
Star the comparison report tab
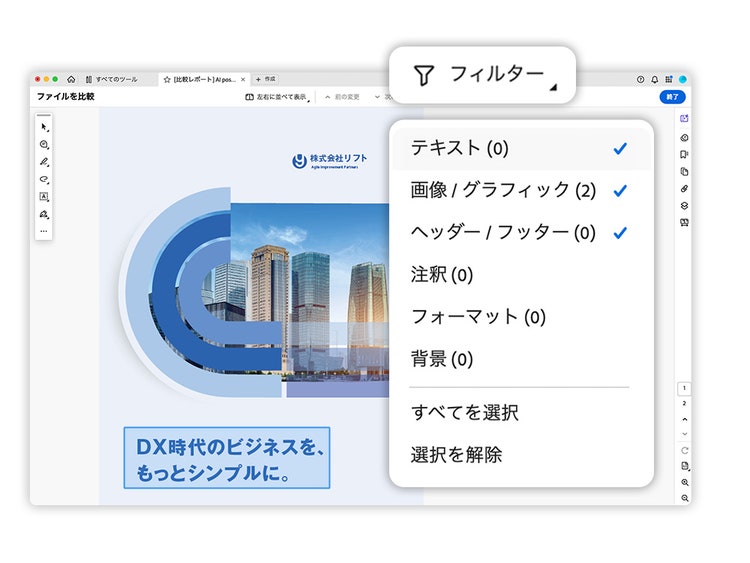(167, 79)
